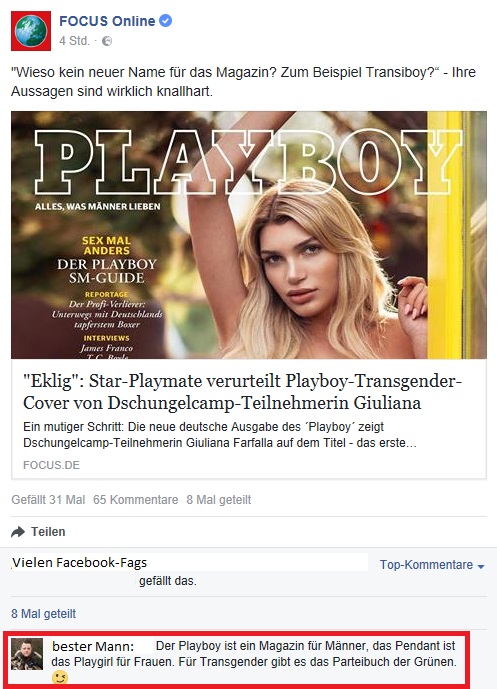The height and width of the screenshot is (689, 497).
Task: Open the 'bester Mann' commenter name
Action: (93, 646)
